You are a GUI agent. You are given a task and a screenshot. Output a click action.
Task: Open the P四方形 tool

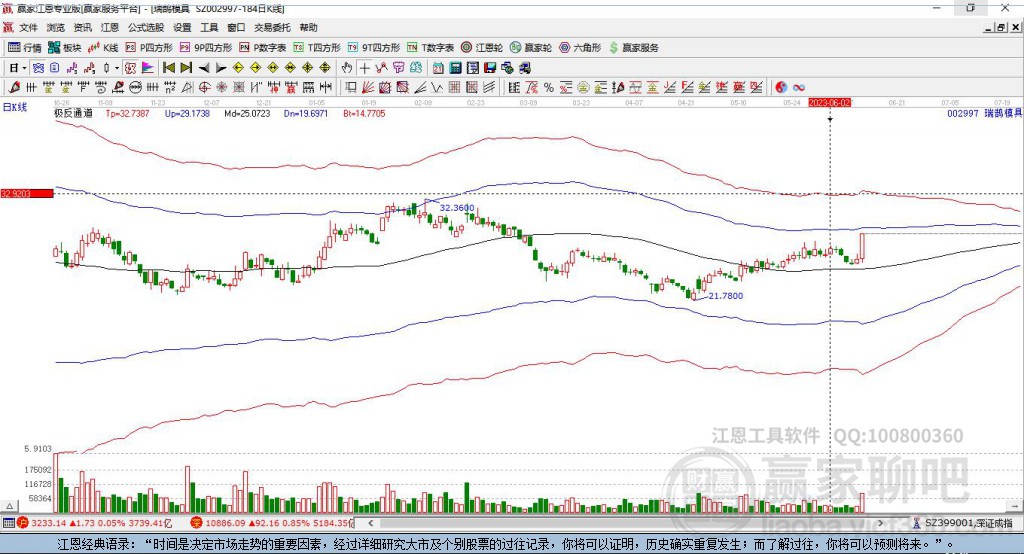tap(149, 48)
